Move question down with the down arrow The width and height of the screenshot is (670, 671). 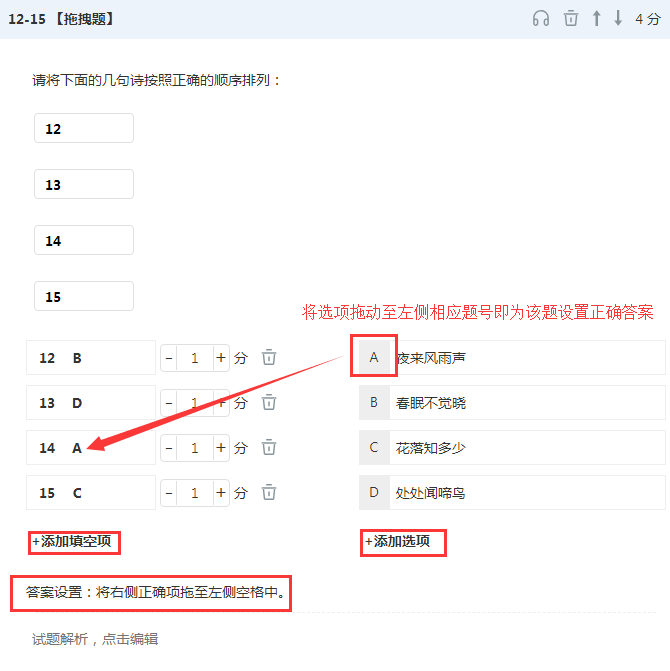click(x=618, y=19)
